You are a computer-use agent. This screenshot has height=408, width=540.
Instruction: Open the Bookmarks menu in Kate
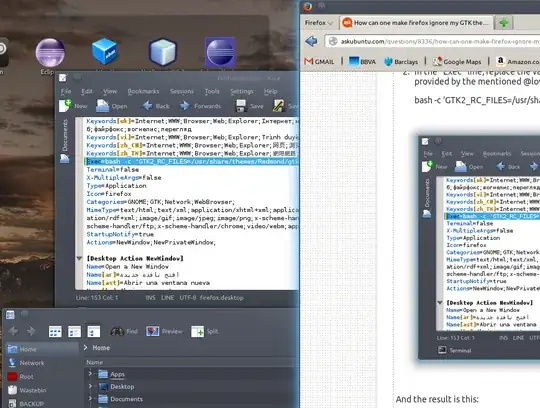click(x=143, y=91)
